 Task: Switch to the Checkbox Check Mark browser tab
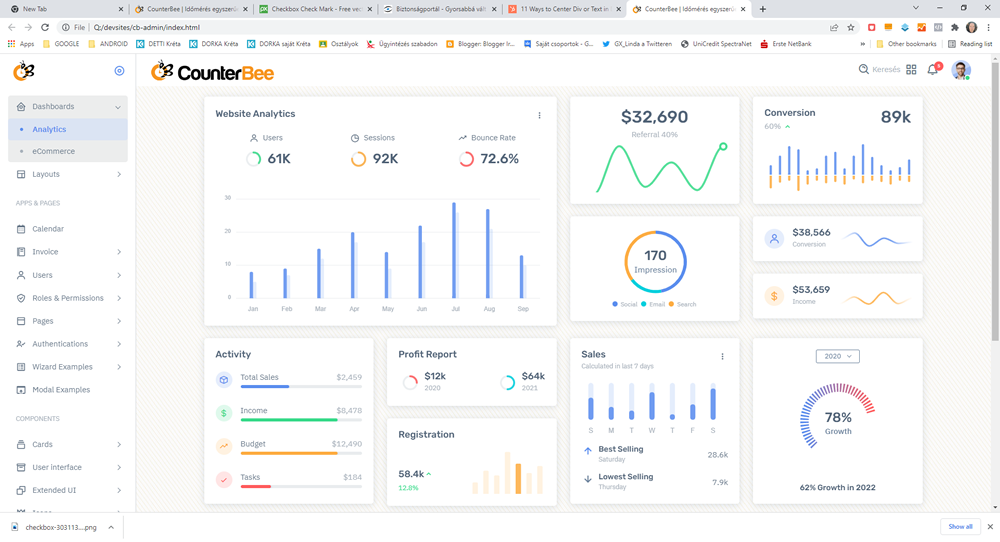click(x=310, y=9)
